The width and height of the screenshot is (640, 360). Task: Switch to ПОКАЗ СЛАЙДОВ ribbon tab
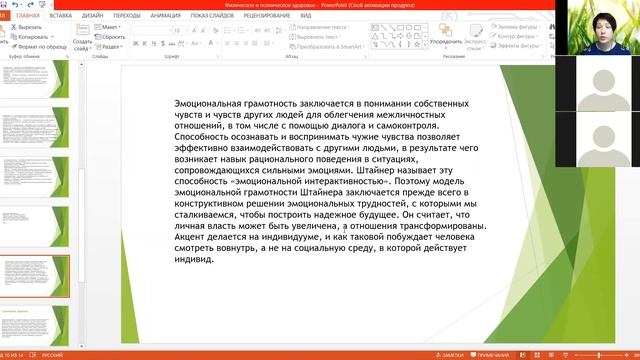(212, 16)
